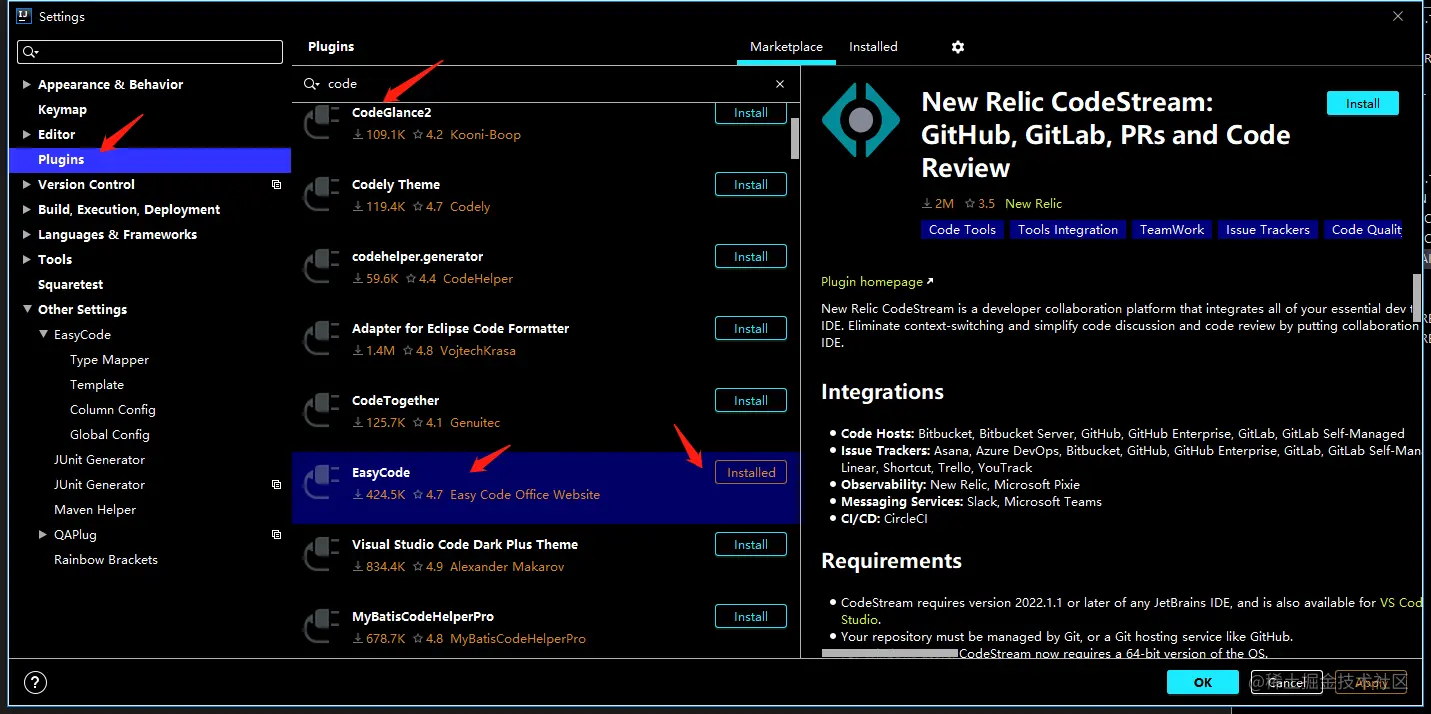Click the Installed button for EasyCode
This screenshot has height=714, width=1431.
coord(751,473)
